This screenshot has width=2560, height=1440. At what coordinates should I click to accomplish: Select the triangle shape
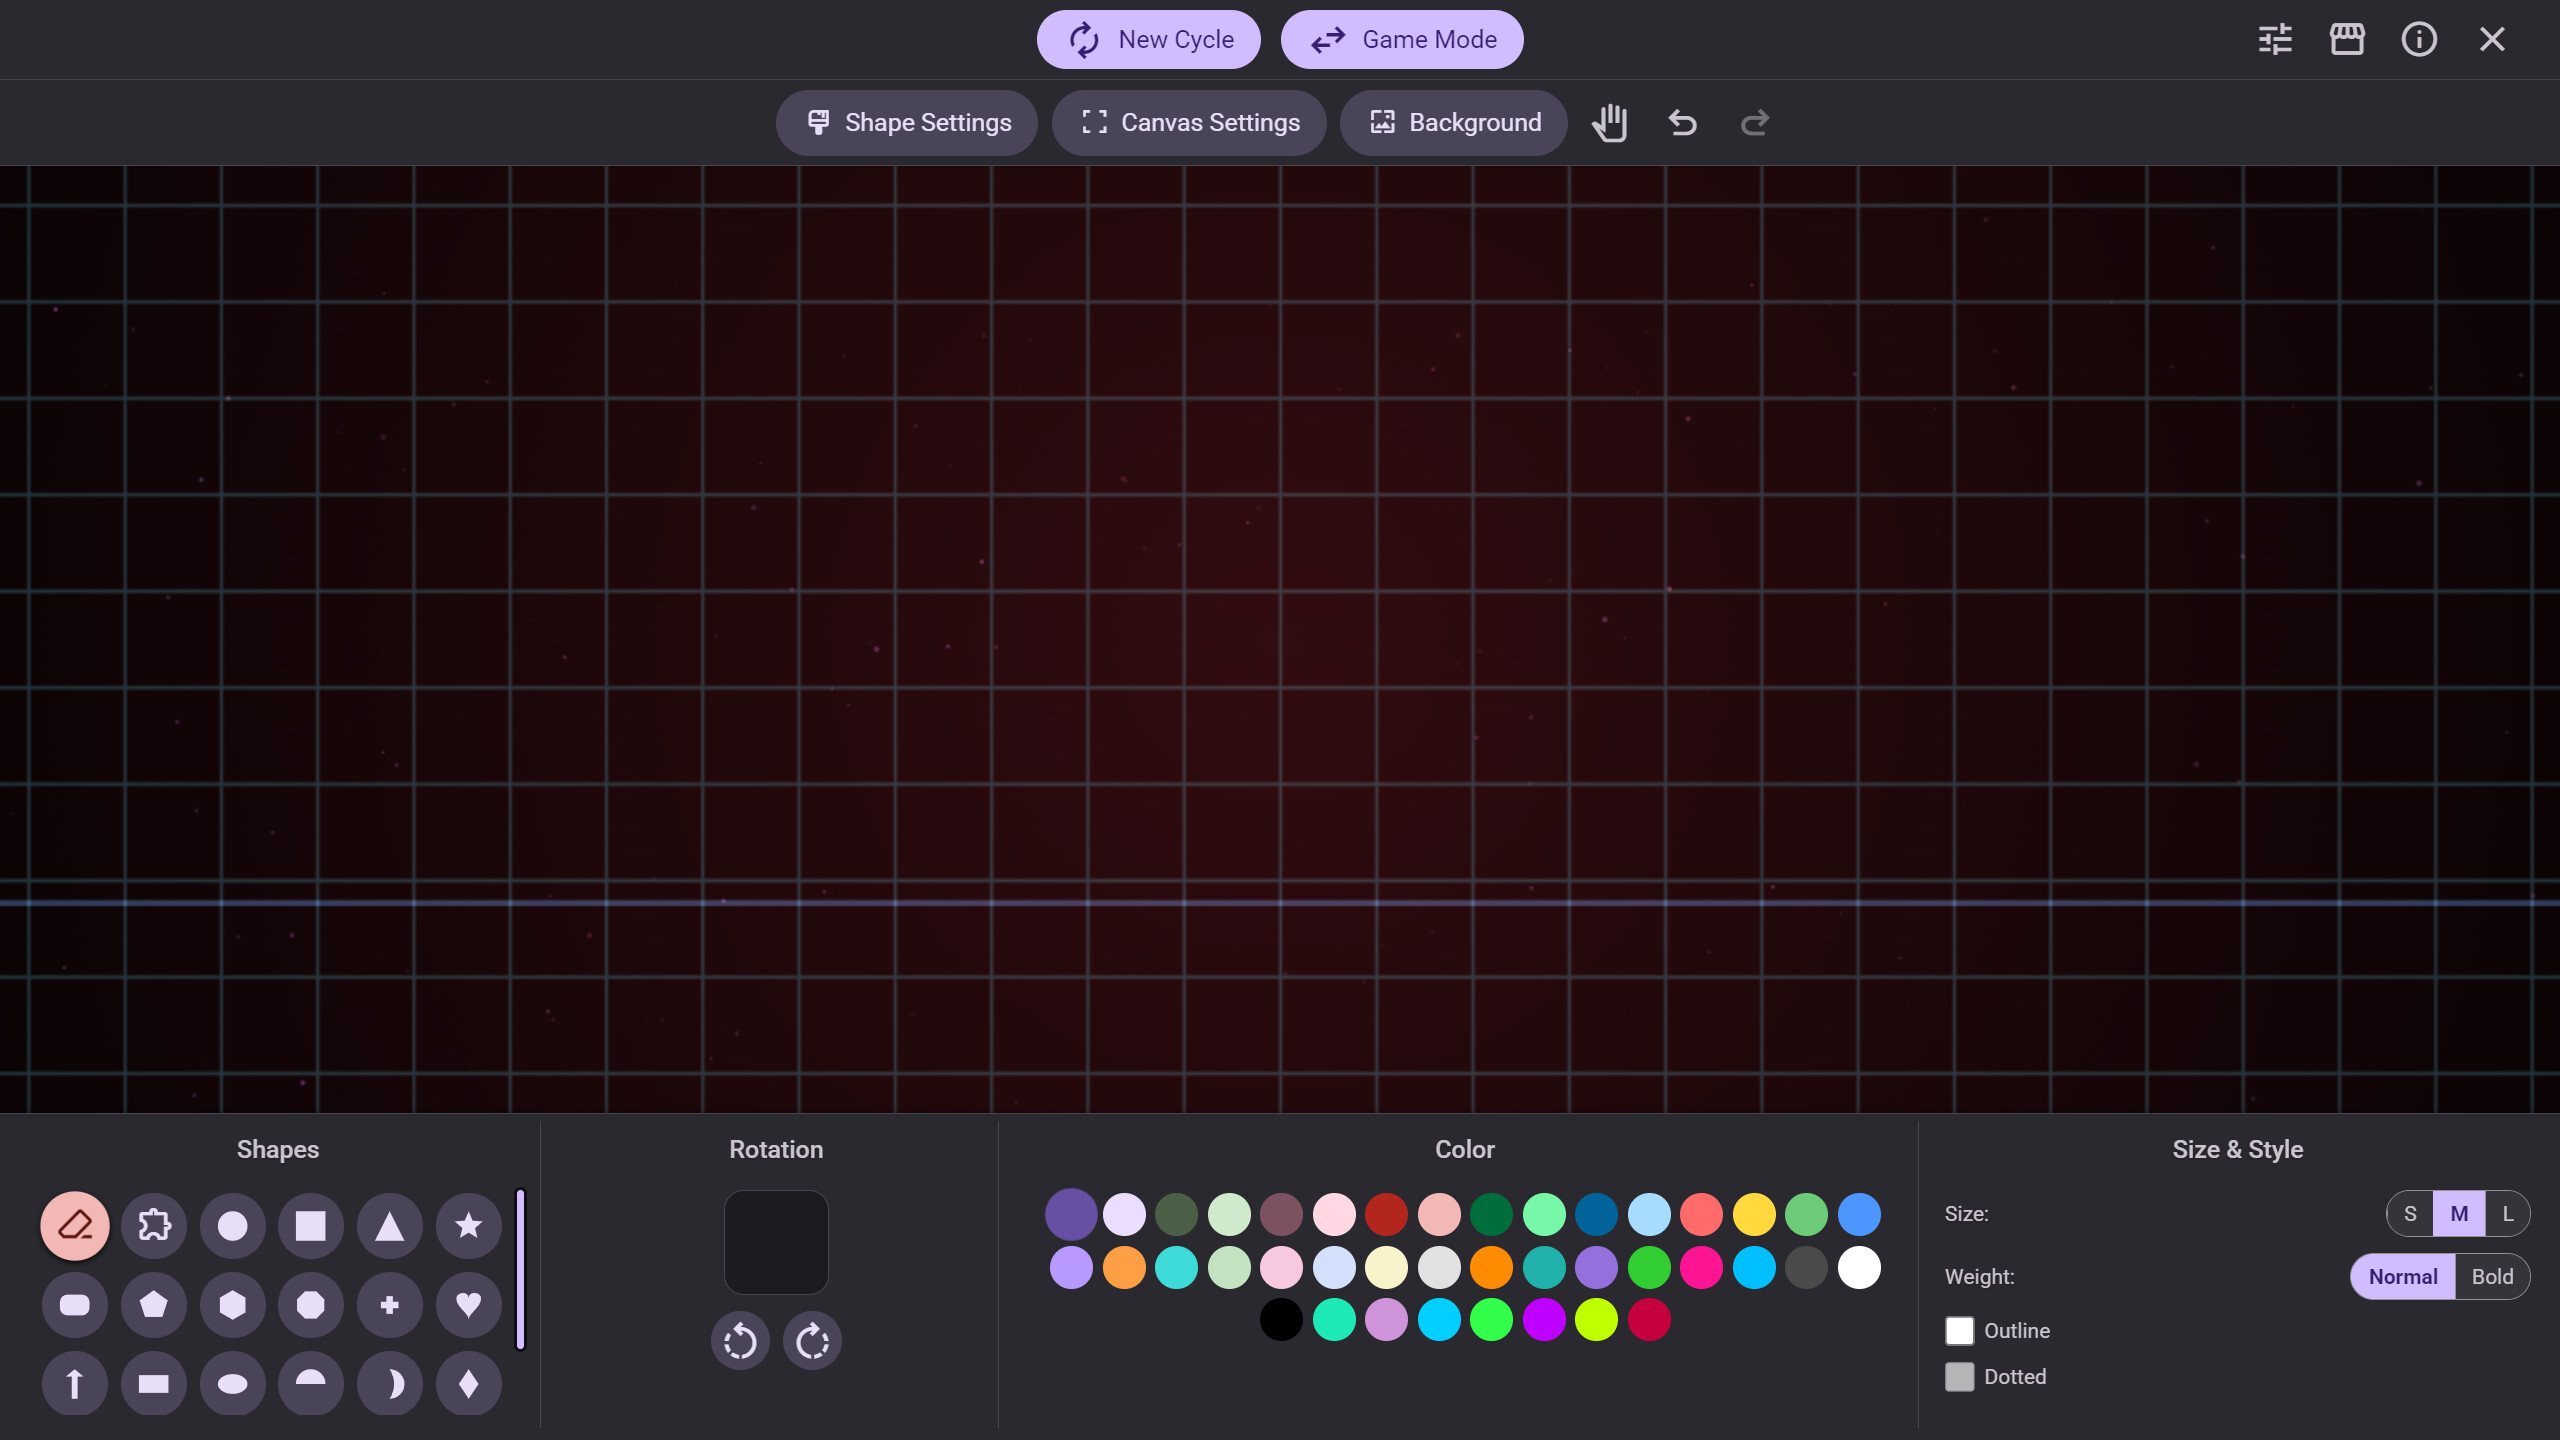click(389, 1225)
